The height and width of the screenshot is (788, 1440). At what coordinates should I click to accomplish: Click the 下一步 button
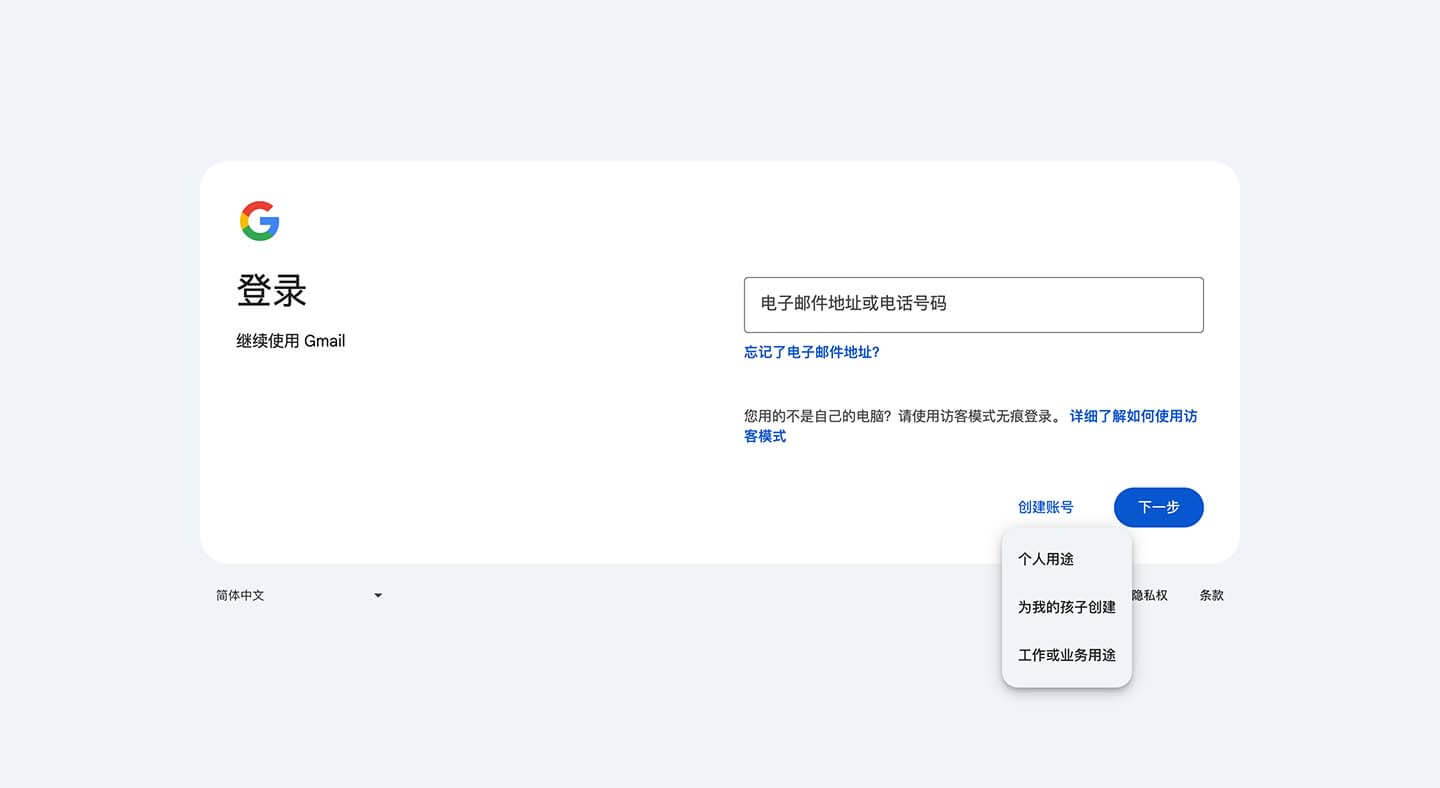click(1159, 507)
